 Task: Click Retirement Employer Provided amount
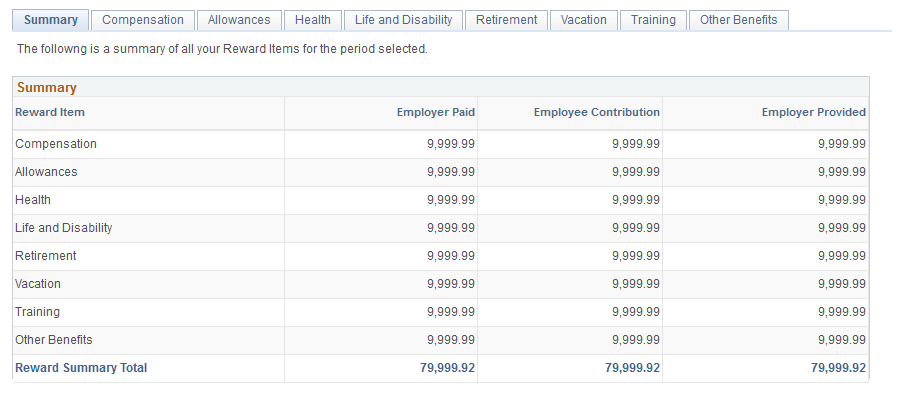pos(842,256)
